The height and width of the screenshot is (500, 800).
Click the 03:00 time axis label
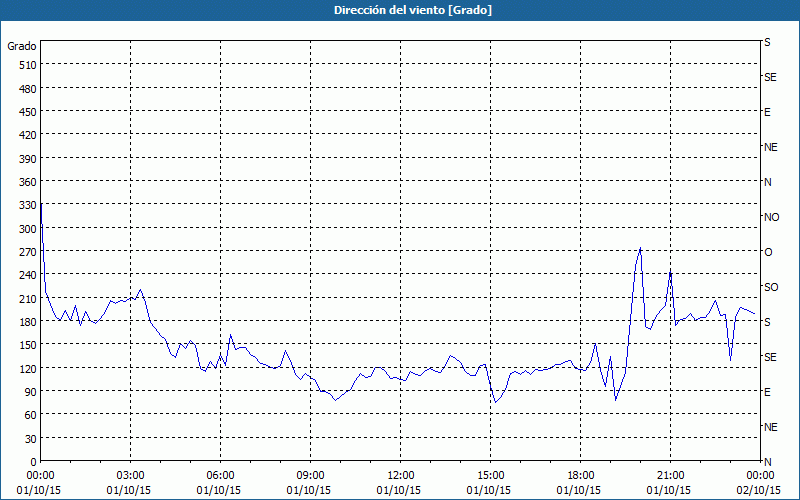point(130,476)
